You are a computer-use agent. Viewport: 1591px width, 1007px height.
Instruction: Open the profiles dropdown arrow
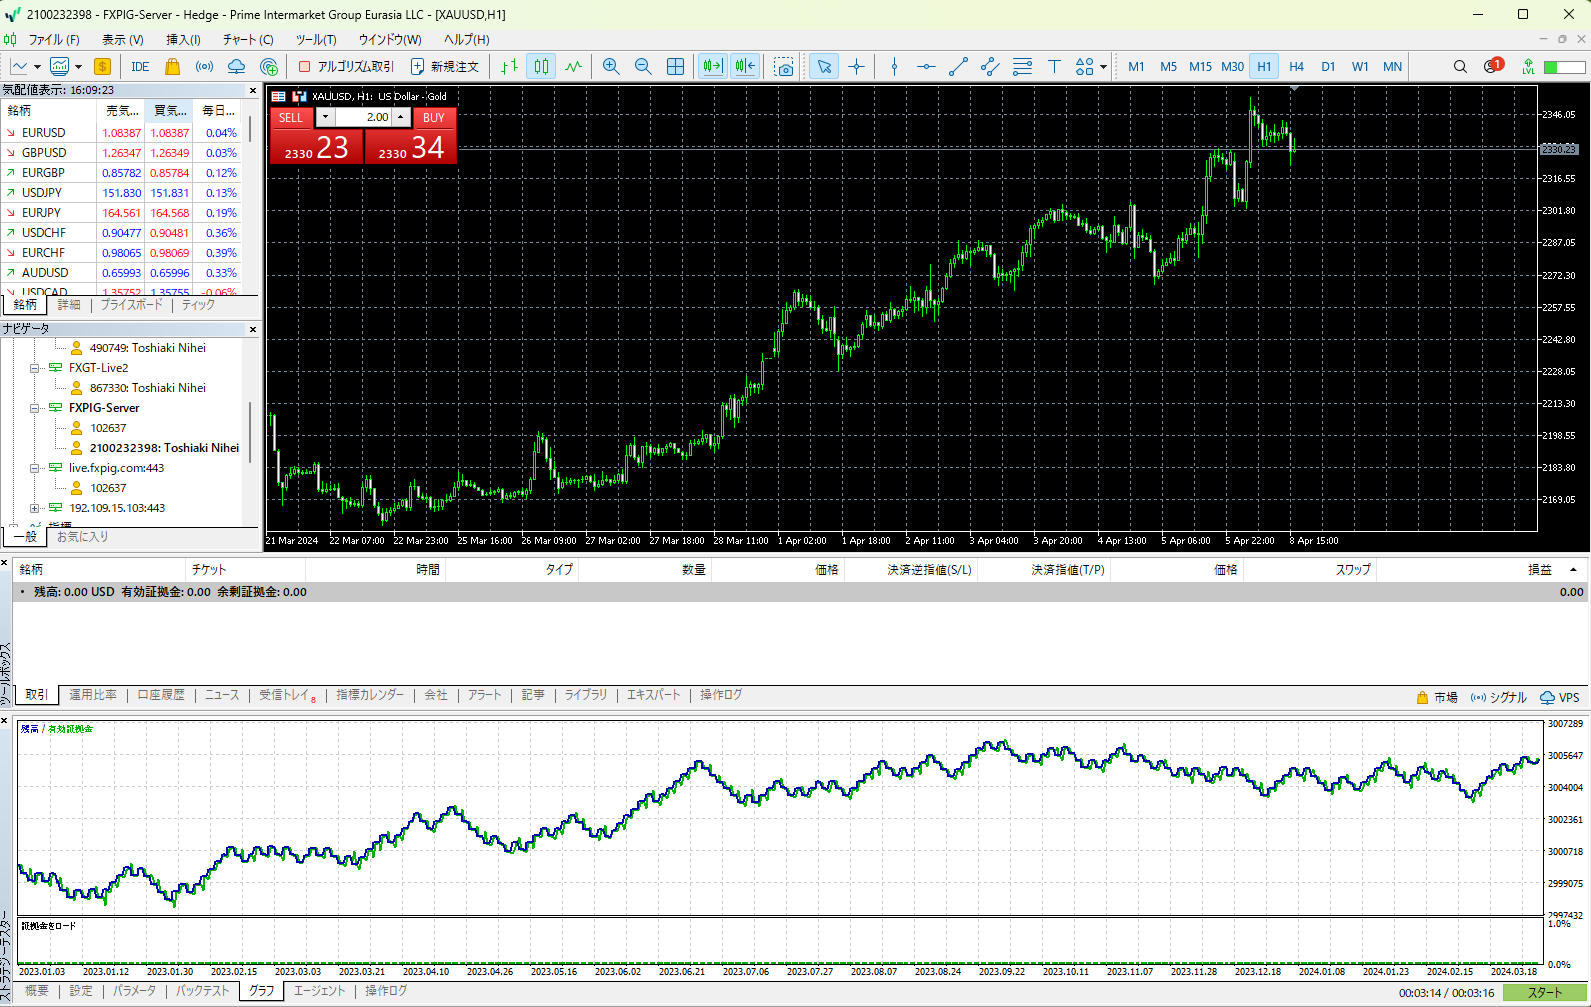pyautogui.click(x=78, y=67)
